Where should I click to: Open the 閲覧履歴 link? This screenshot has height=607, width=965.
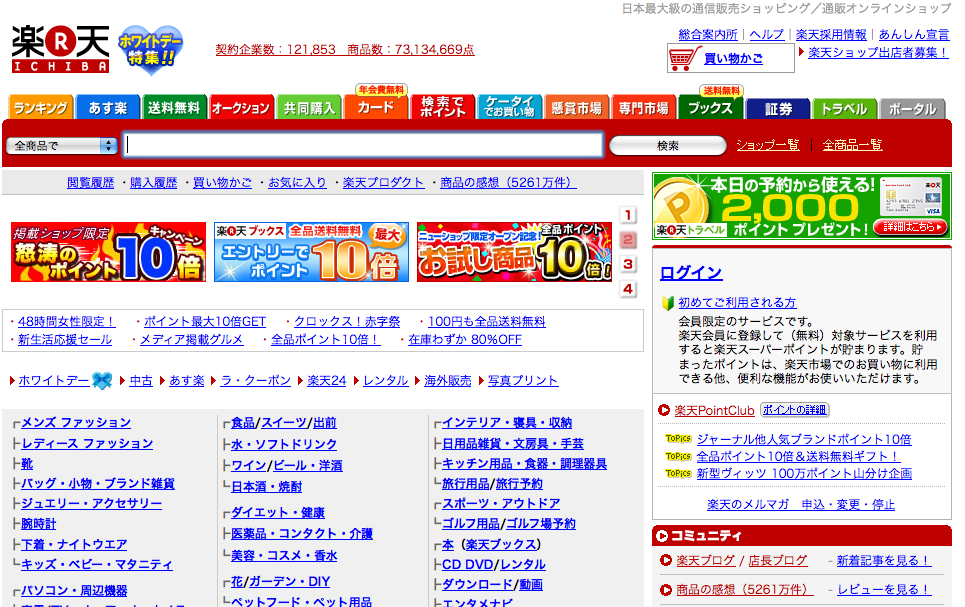[90, 183]
